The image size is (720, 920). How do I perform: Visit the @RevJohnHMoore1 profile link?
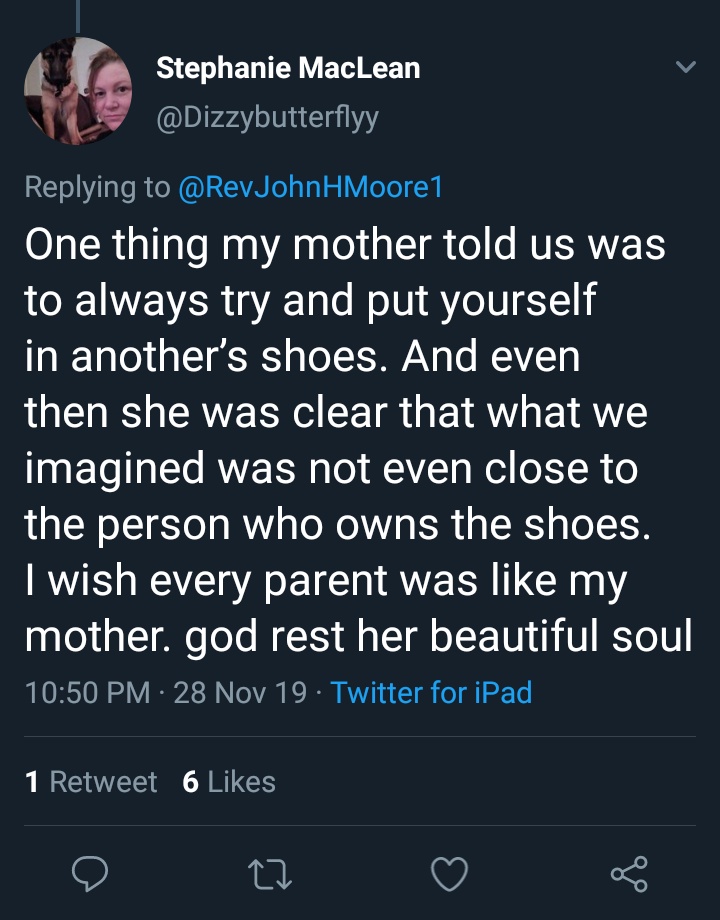coord(310,187)
